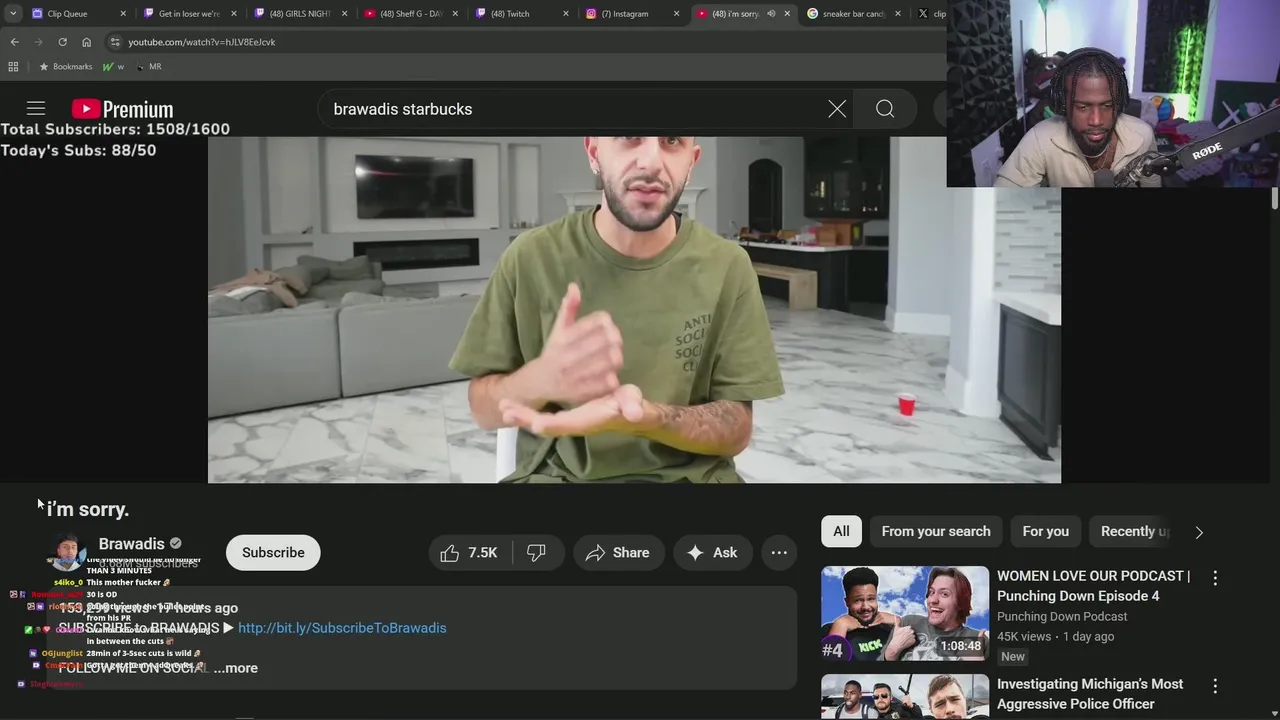Share the video
Screen dimensions: 1280x720
click(618, 553)
